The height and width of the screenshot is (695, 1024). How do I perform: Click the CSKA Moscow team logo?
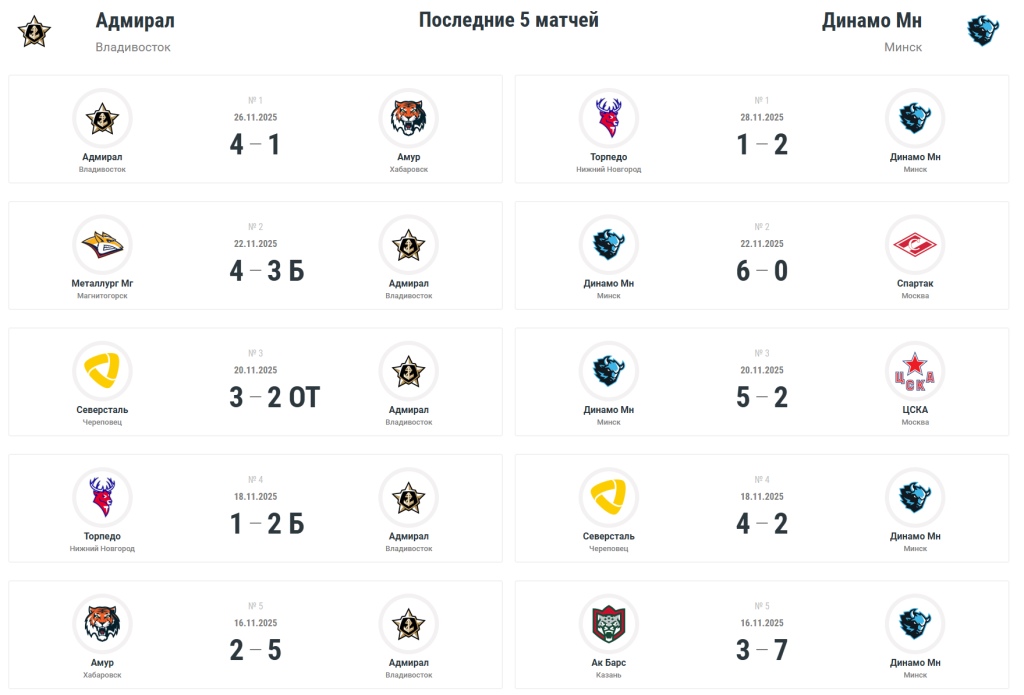915,371
